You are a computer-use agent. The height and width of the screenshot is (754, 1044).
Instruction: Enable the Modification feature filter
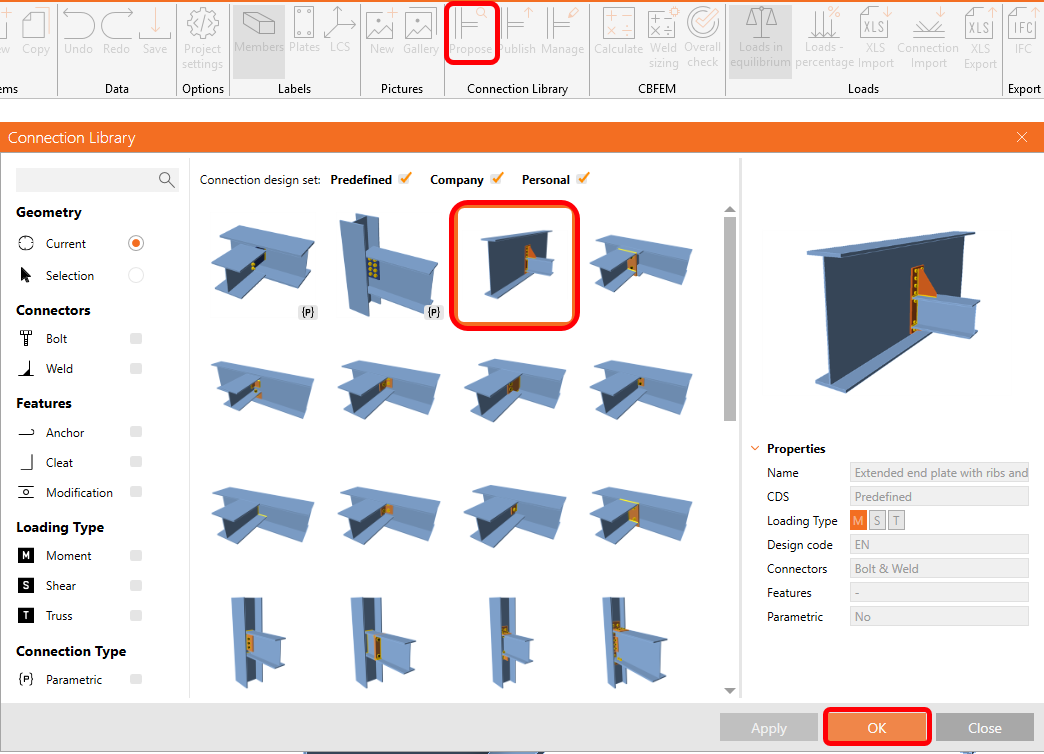136,492
